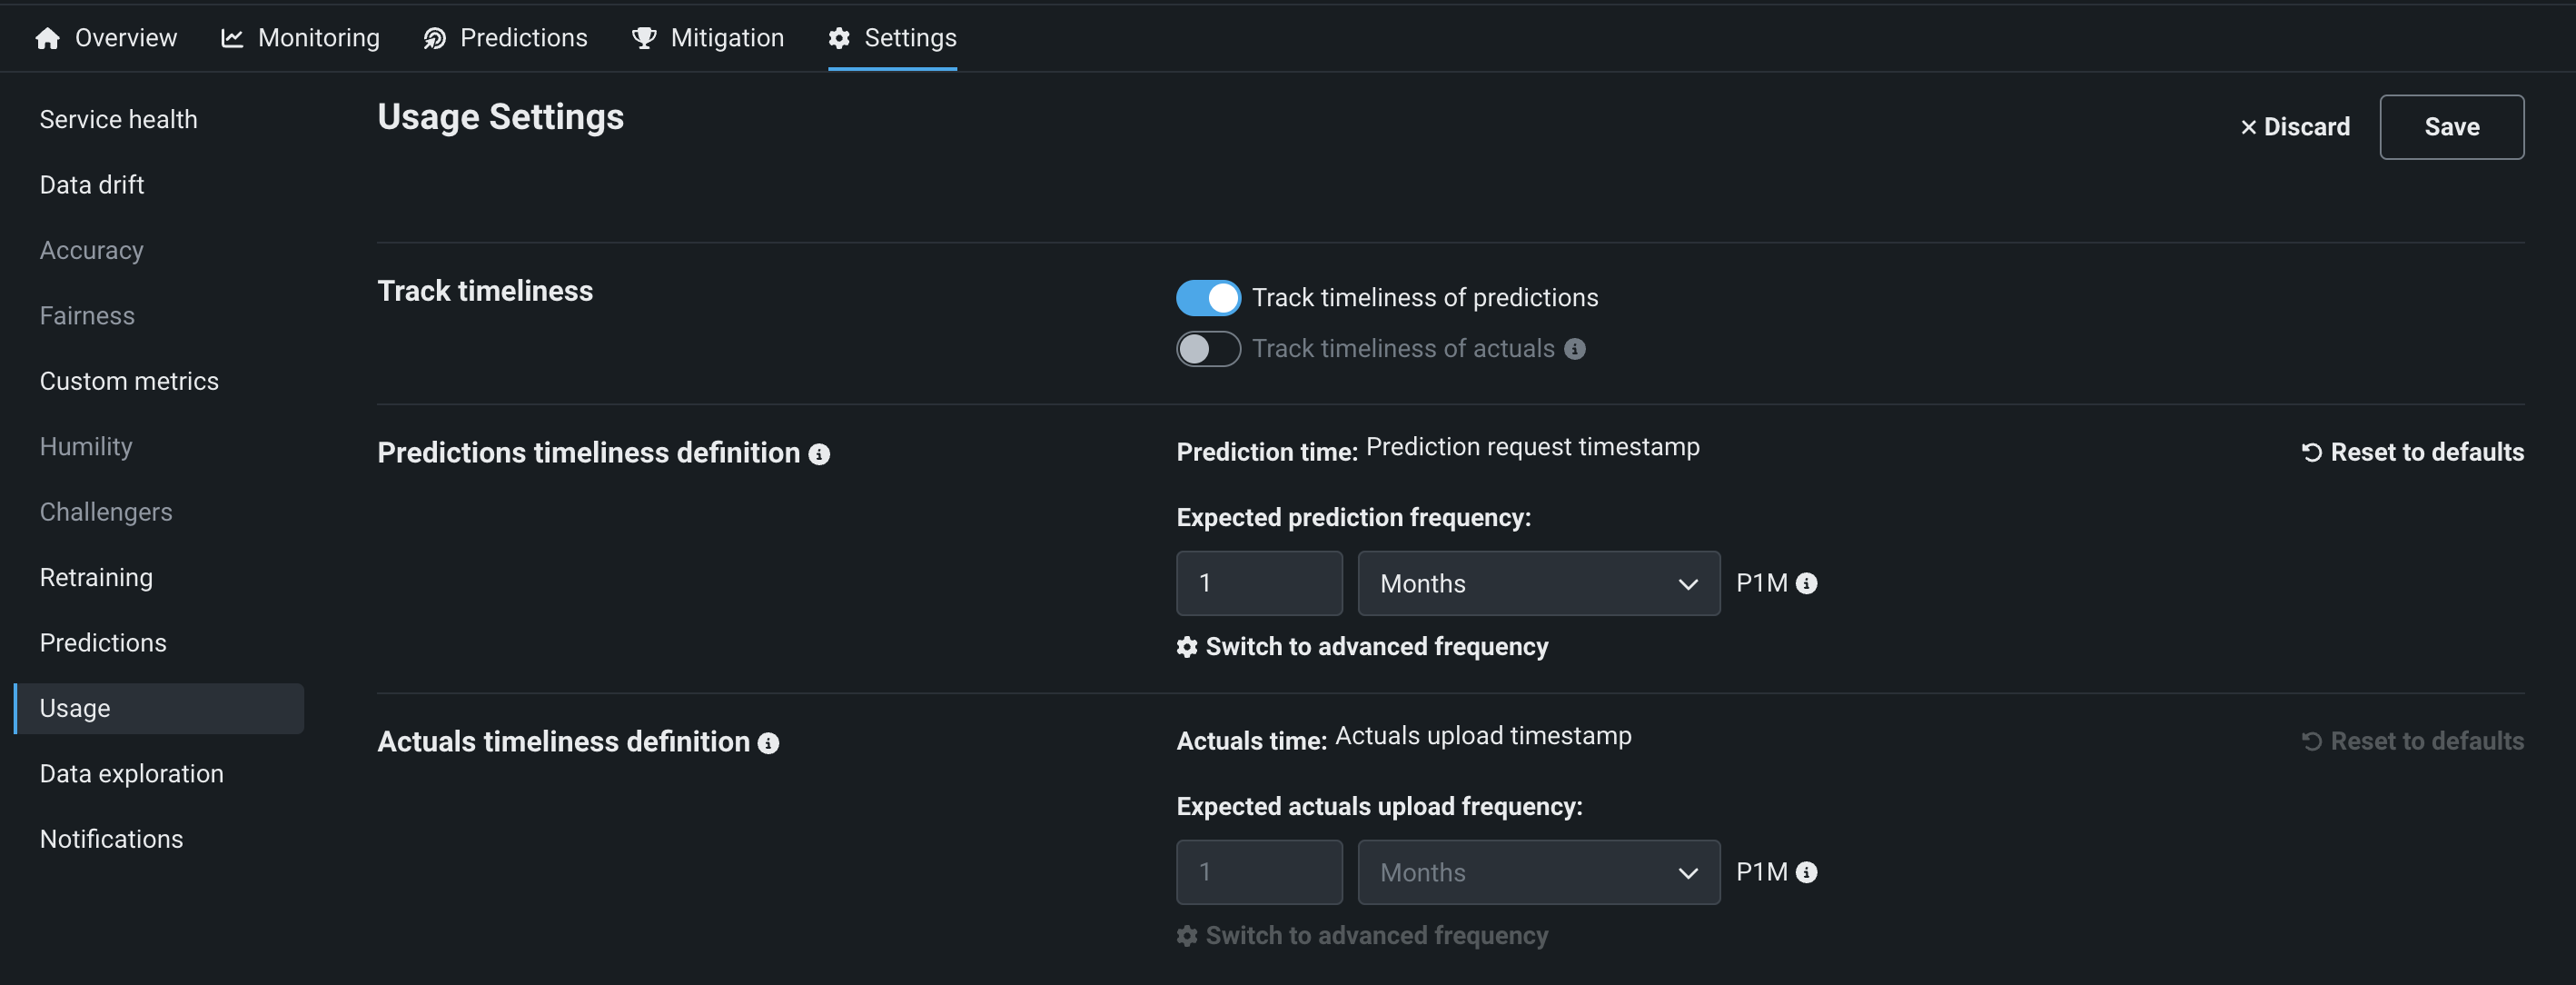Click the Save button

[x=2451, y=127]
